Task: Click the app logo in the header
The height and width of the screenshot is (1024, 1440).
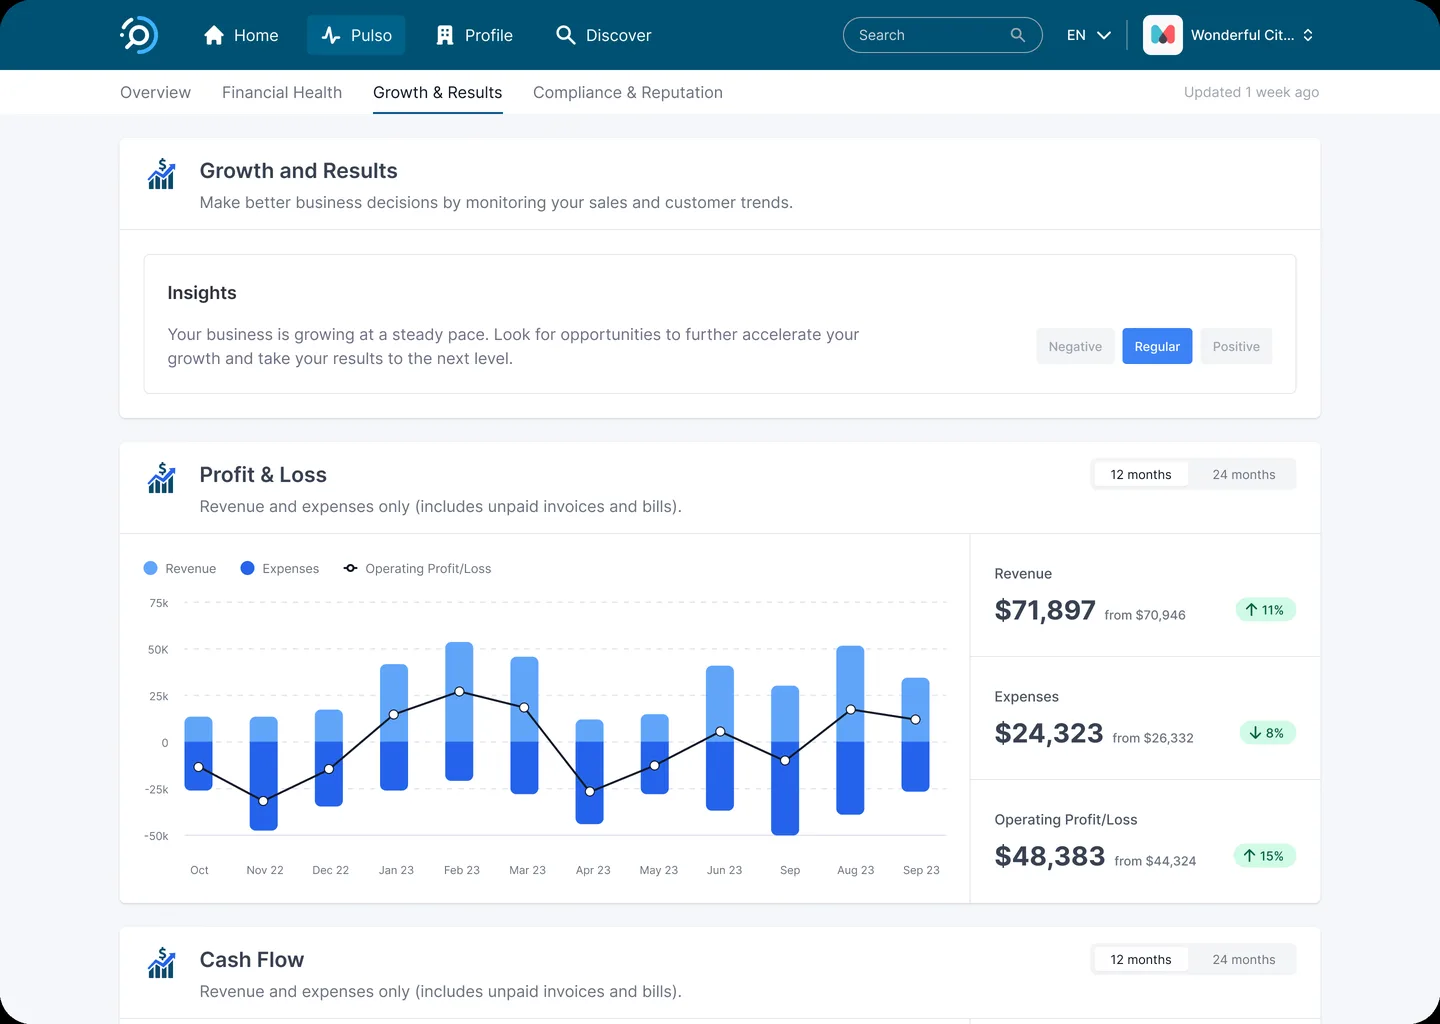Action: [x=139, y=35]
